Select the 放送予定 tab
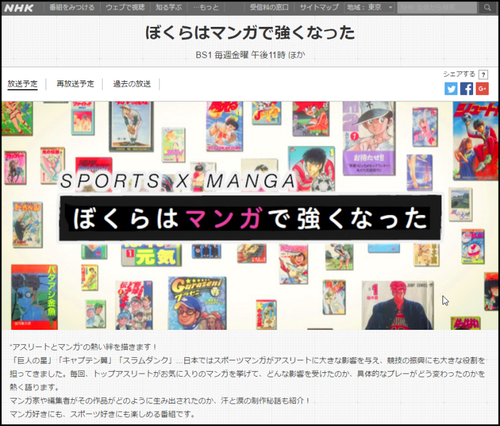The height and width of the screenshot is (426, 500). 23,84
